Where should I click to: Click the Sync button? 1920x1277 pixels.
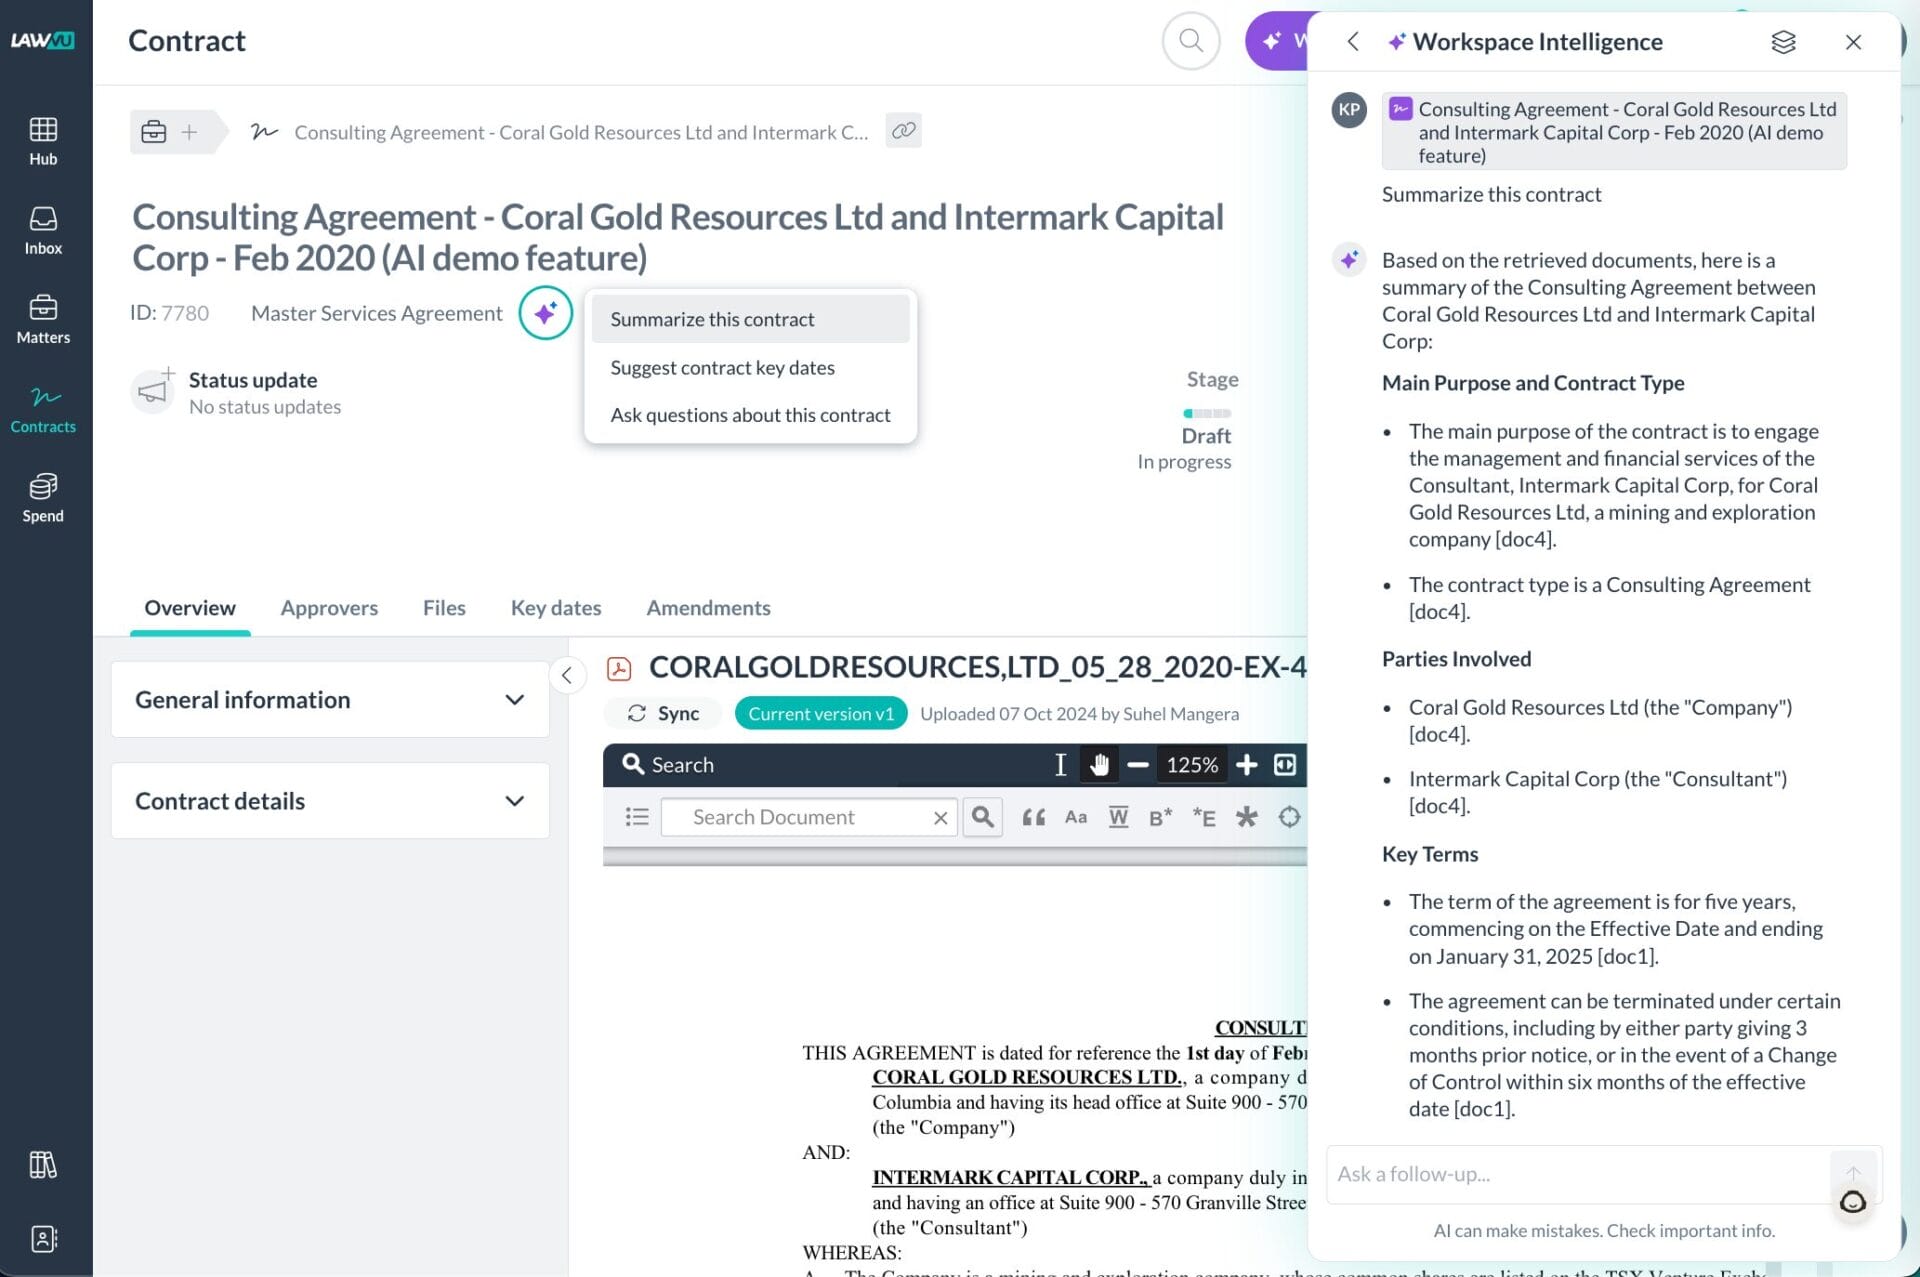pyautogui.click(x=663, y=713)
